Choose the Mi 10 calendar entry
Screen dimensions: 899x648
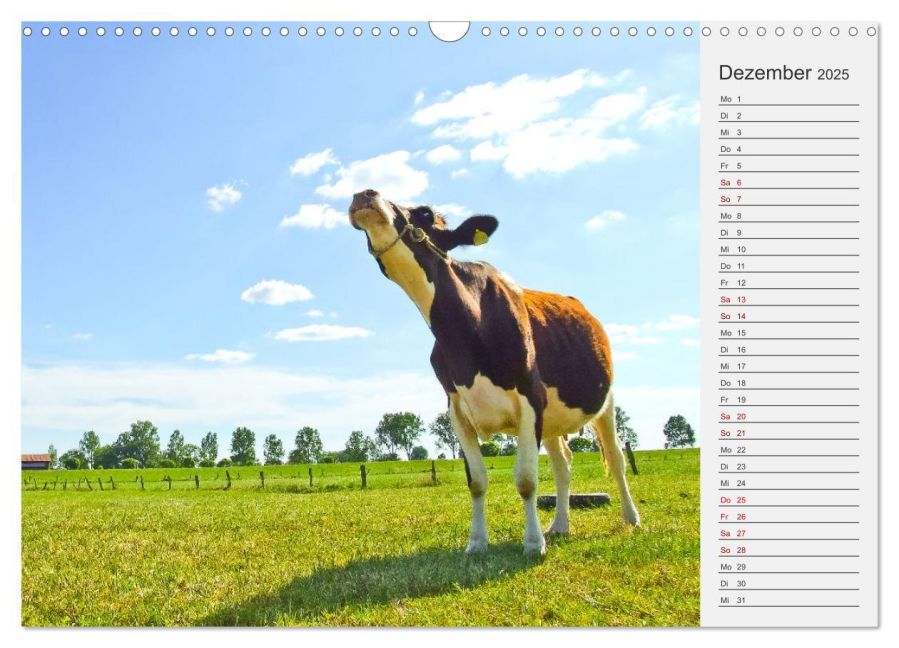789,249
